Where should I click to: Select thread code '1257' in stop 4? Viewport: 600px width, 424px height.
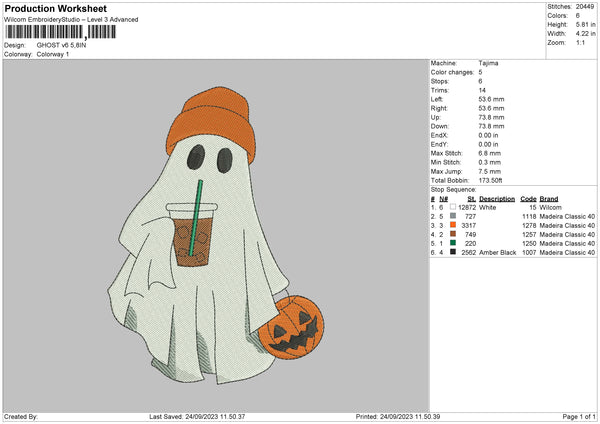coord(529,235)
